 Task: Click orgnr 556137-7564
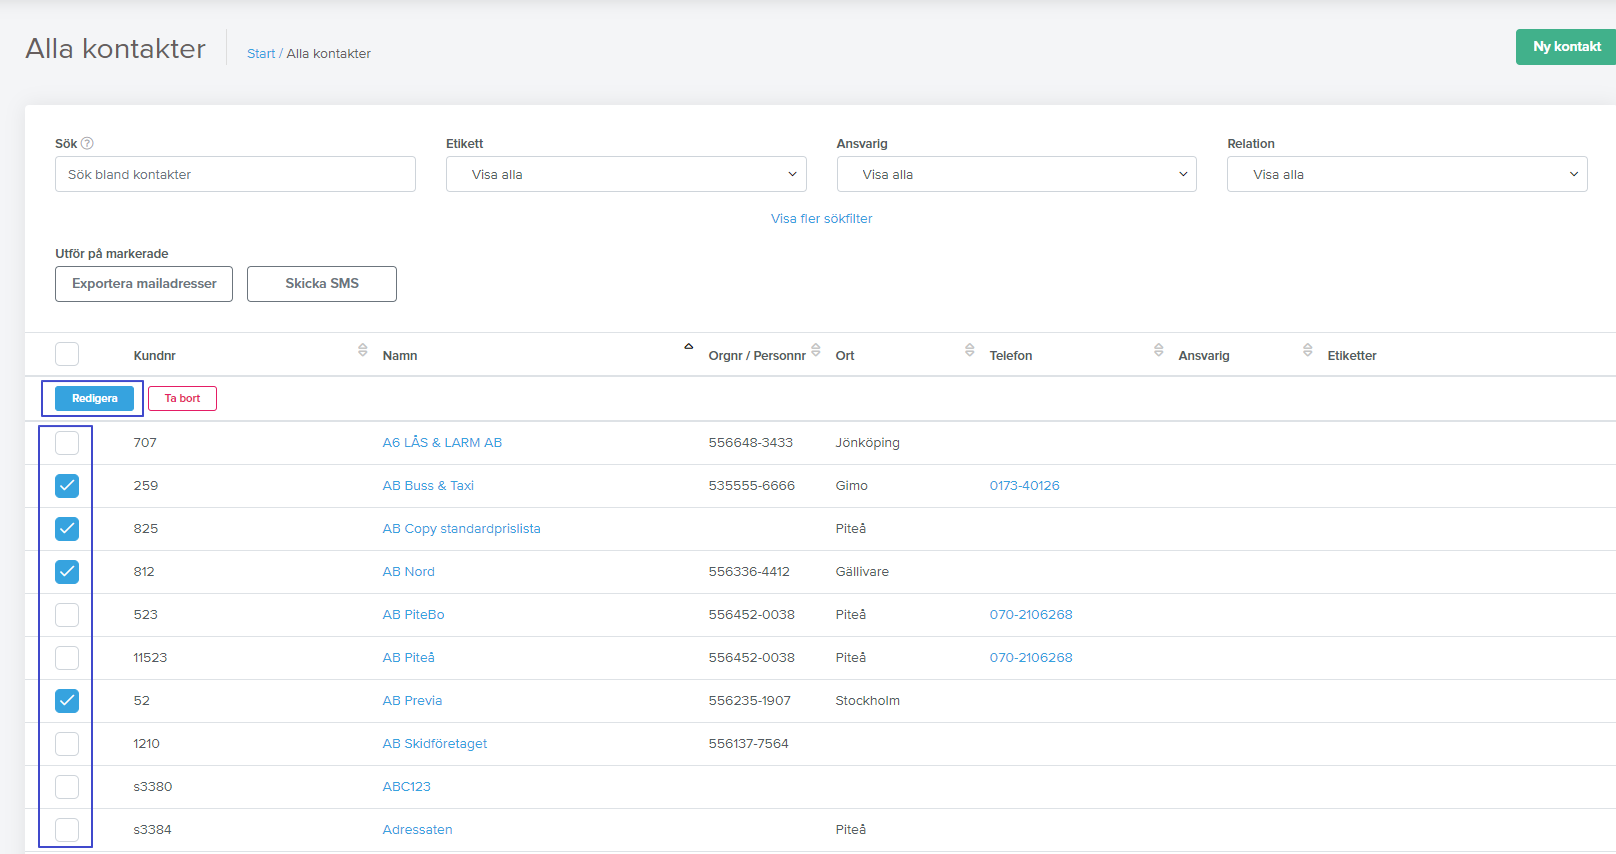tap(748, 744)
